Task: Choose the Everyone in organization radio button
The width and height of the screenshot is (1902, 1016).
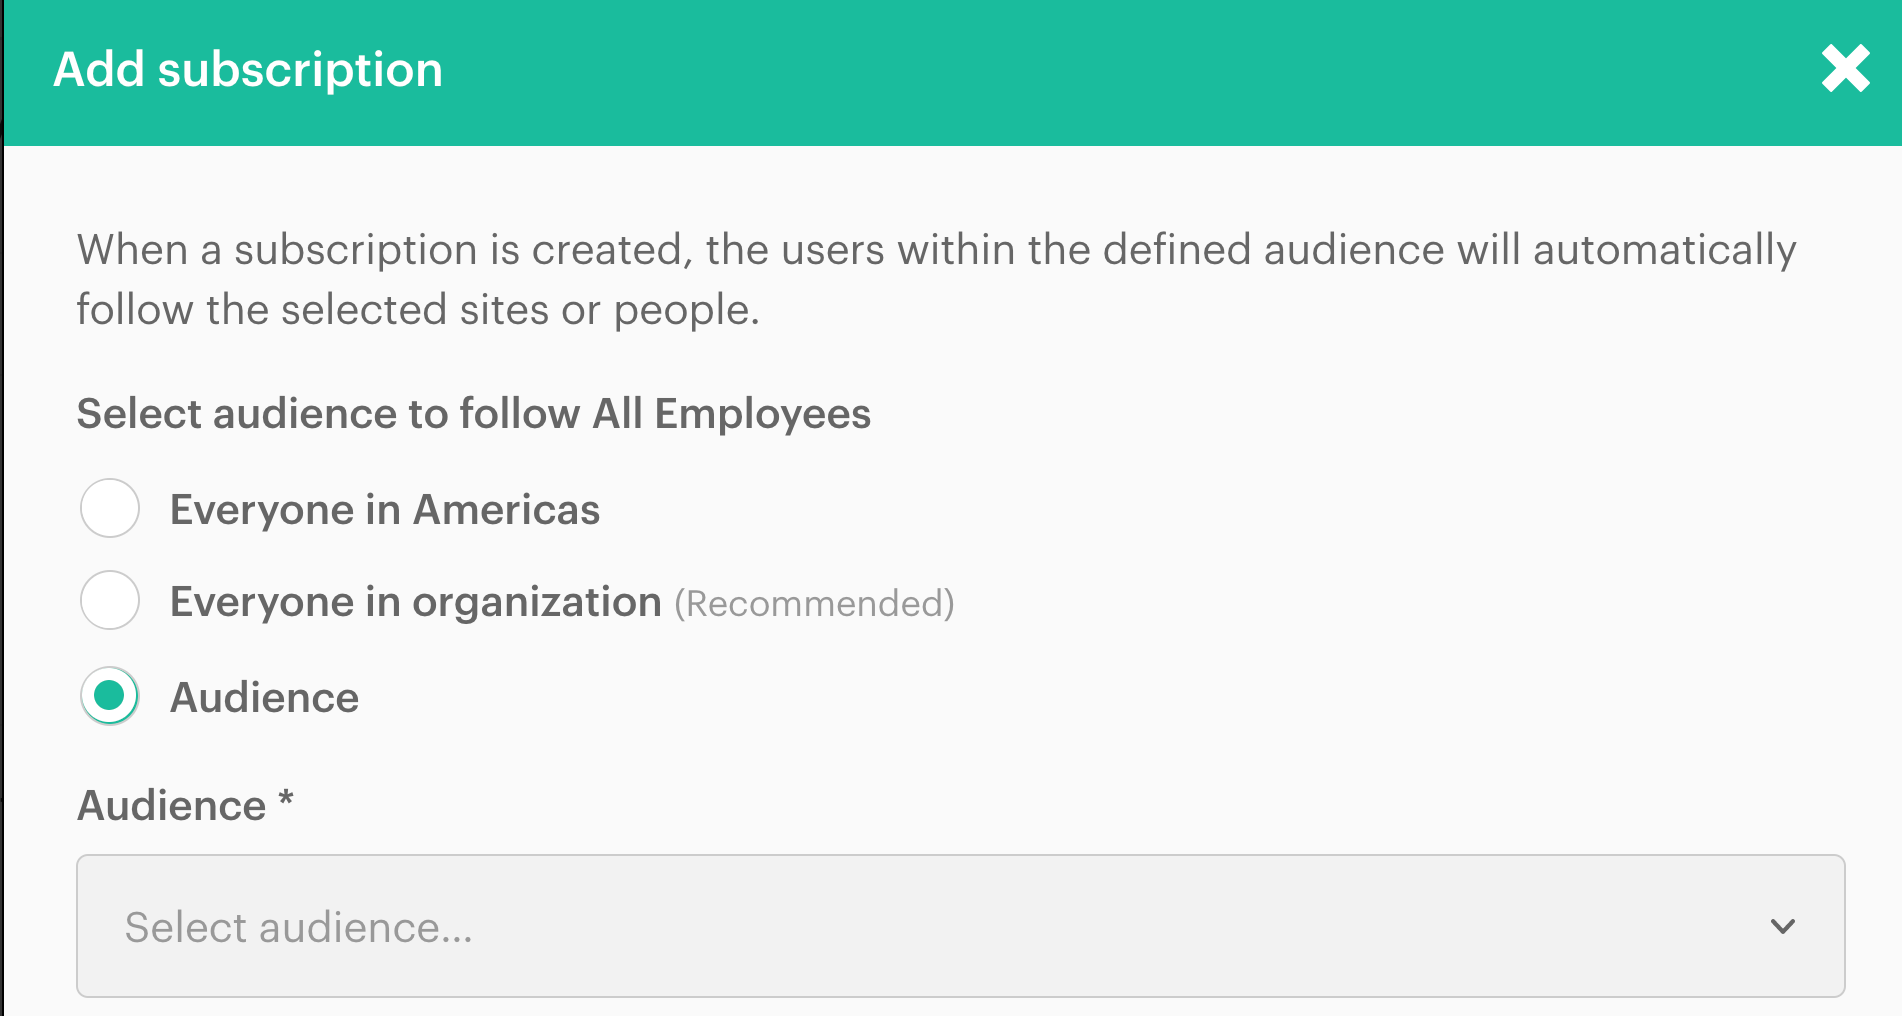Action: (110, 600)
